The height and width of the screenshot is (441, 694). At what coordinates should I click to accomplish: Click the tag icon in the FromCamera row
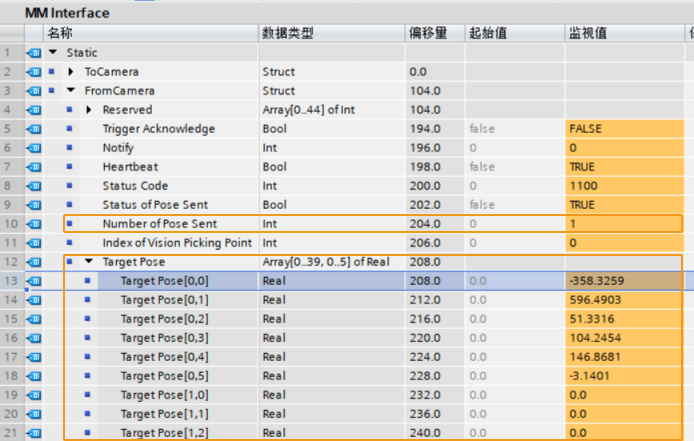tap(34, 91)
